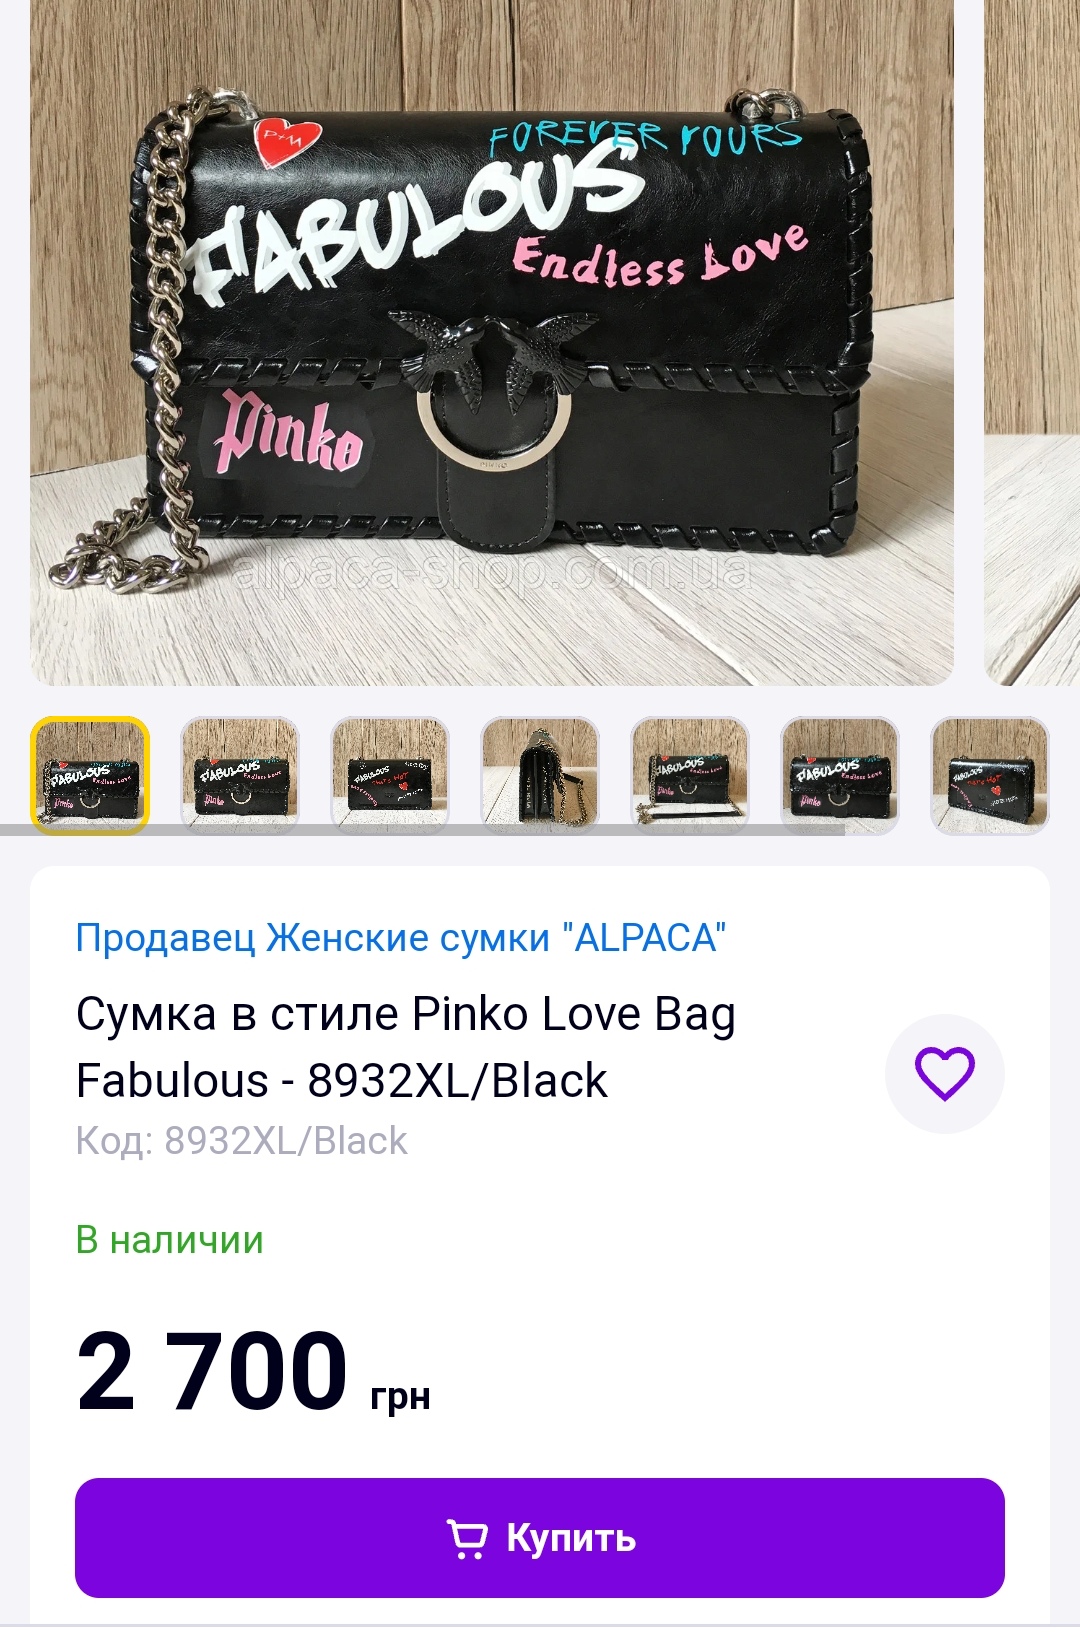Select the second thumbnail of the bag front
Image resolution: width=1080 pixels, height=1633 pixels.
pos(240,776)
